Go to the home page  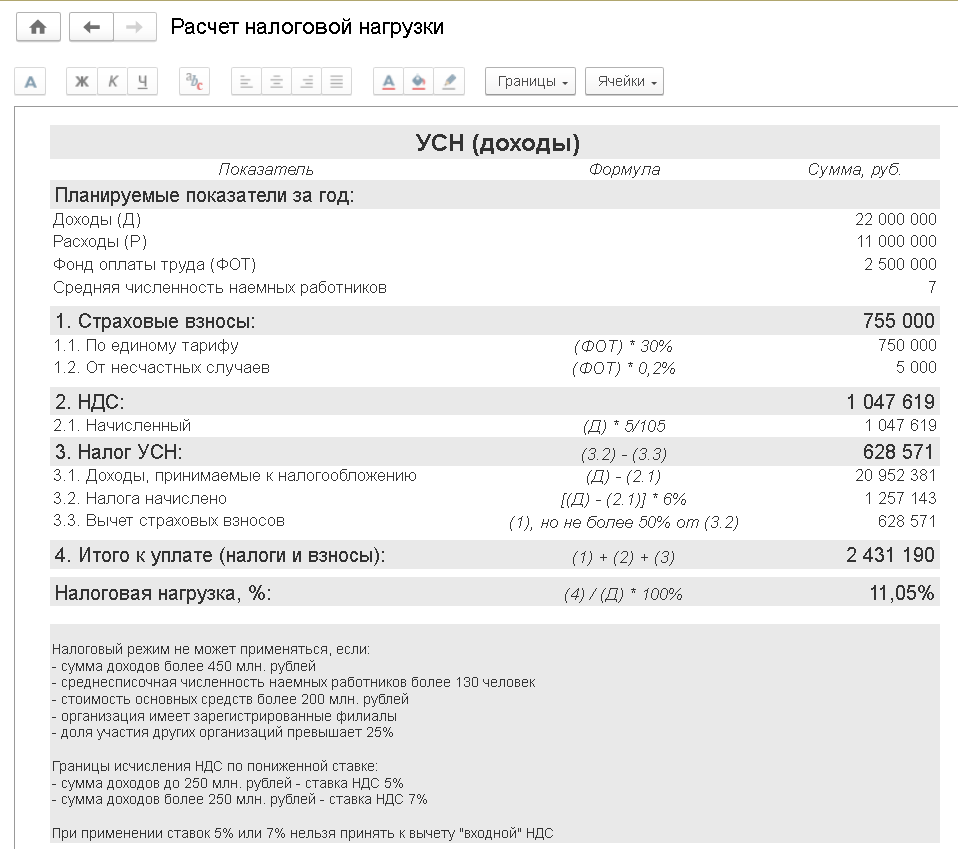[38, 27]
